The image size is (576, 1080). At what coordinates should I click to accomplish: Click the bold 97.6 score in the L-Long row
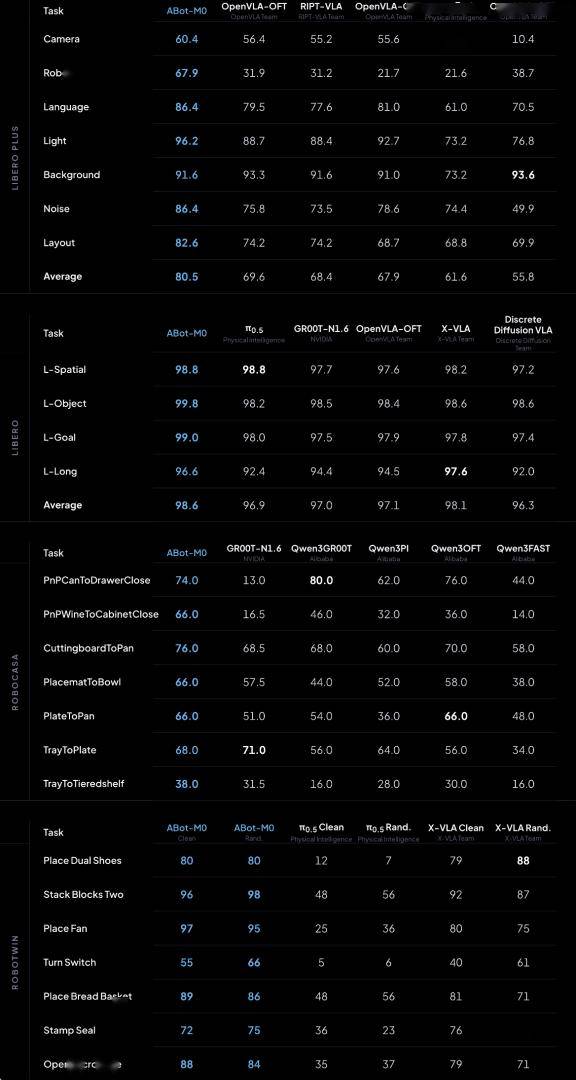click(x=456, y=472)
